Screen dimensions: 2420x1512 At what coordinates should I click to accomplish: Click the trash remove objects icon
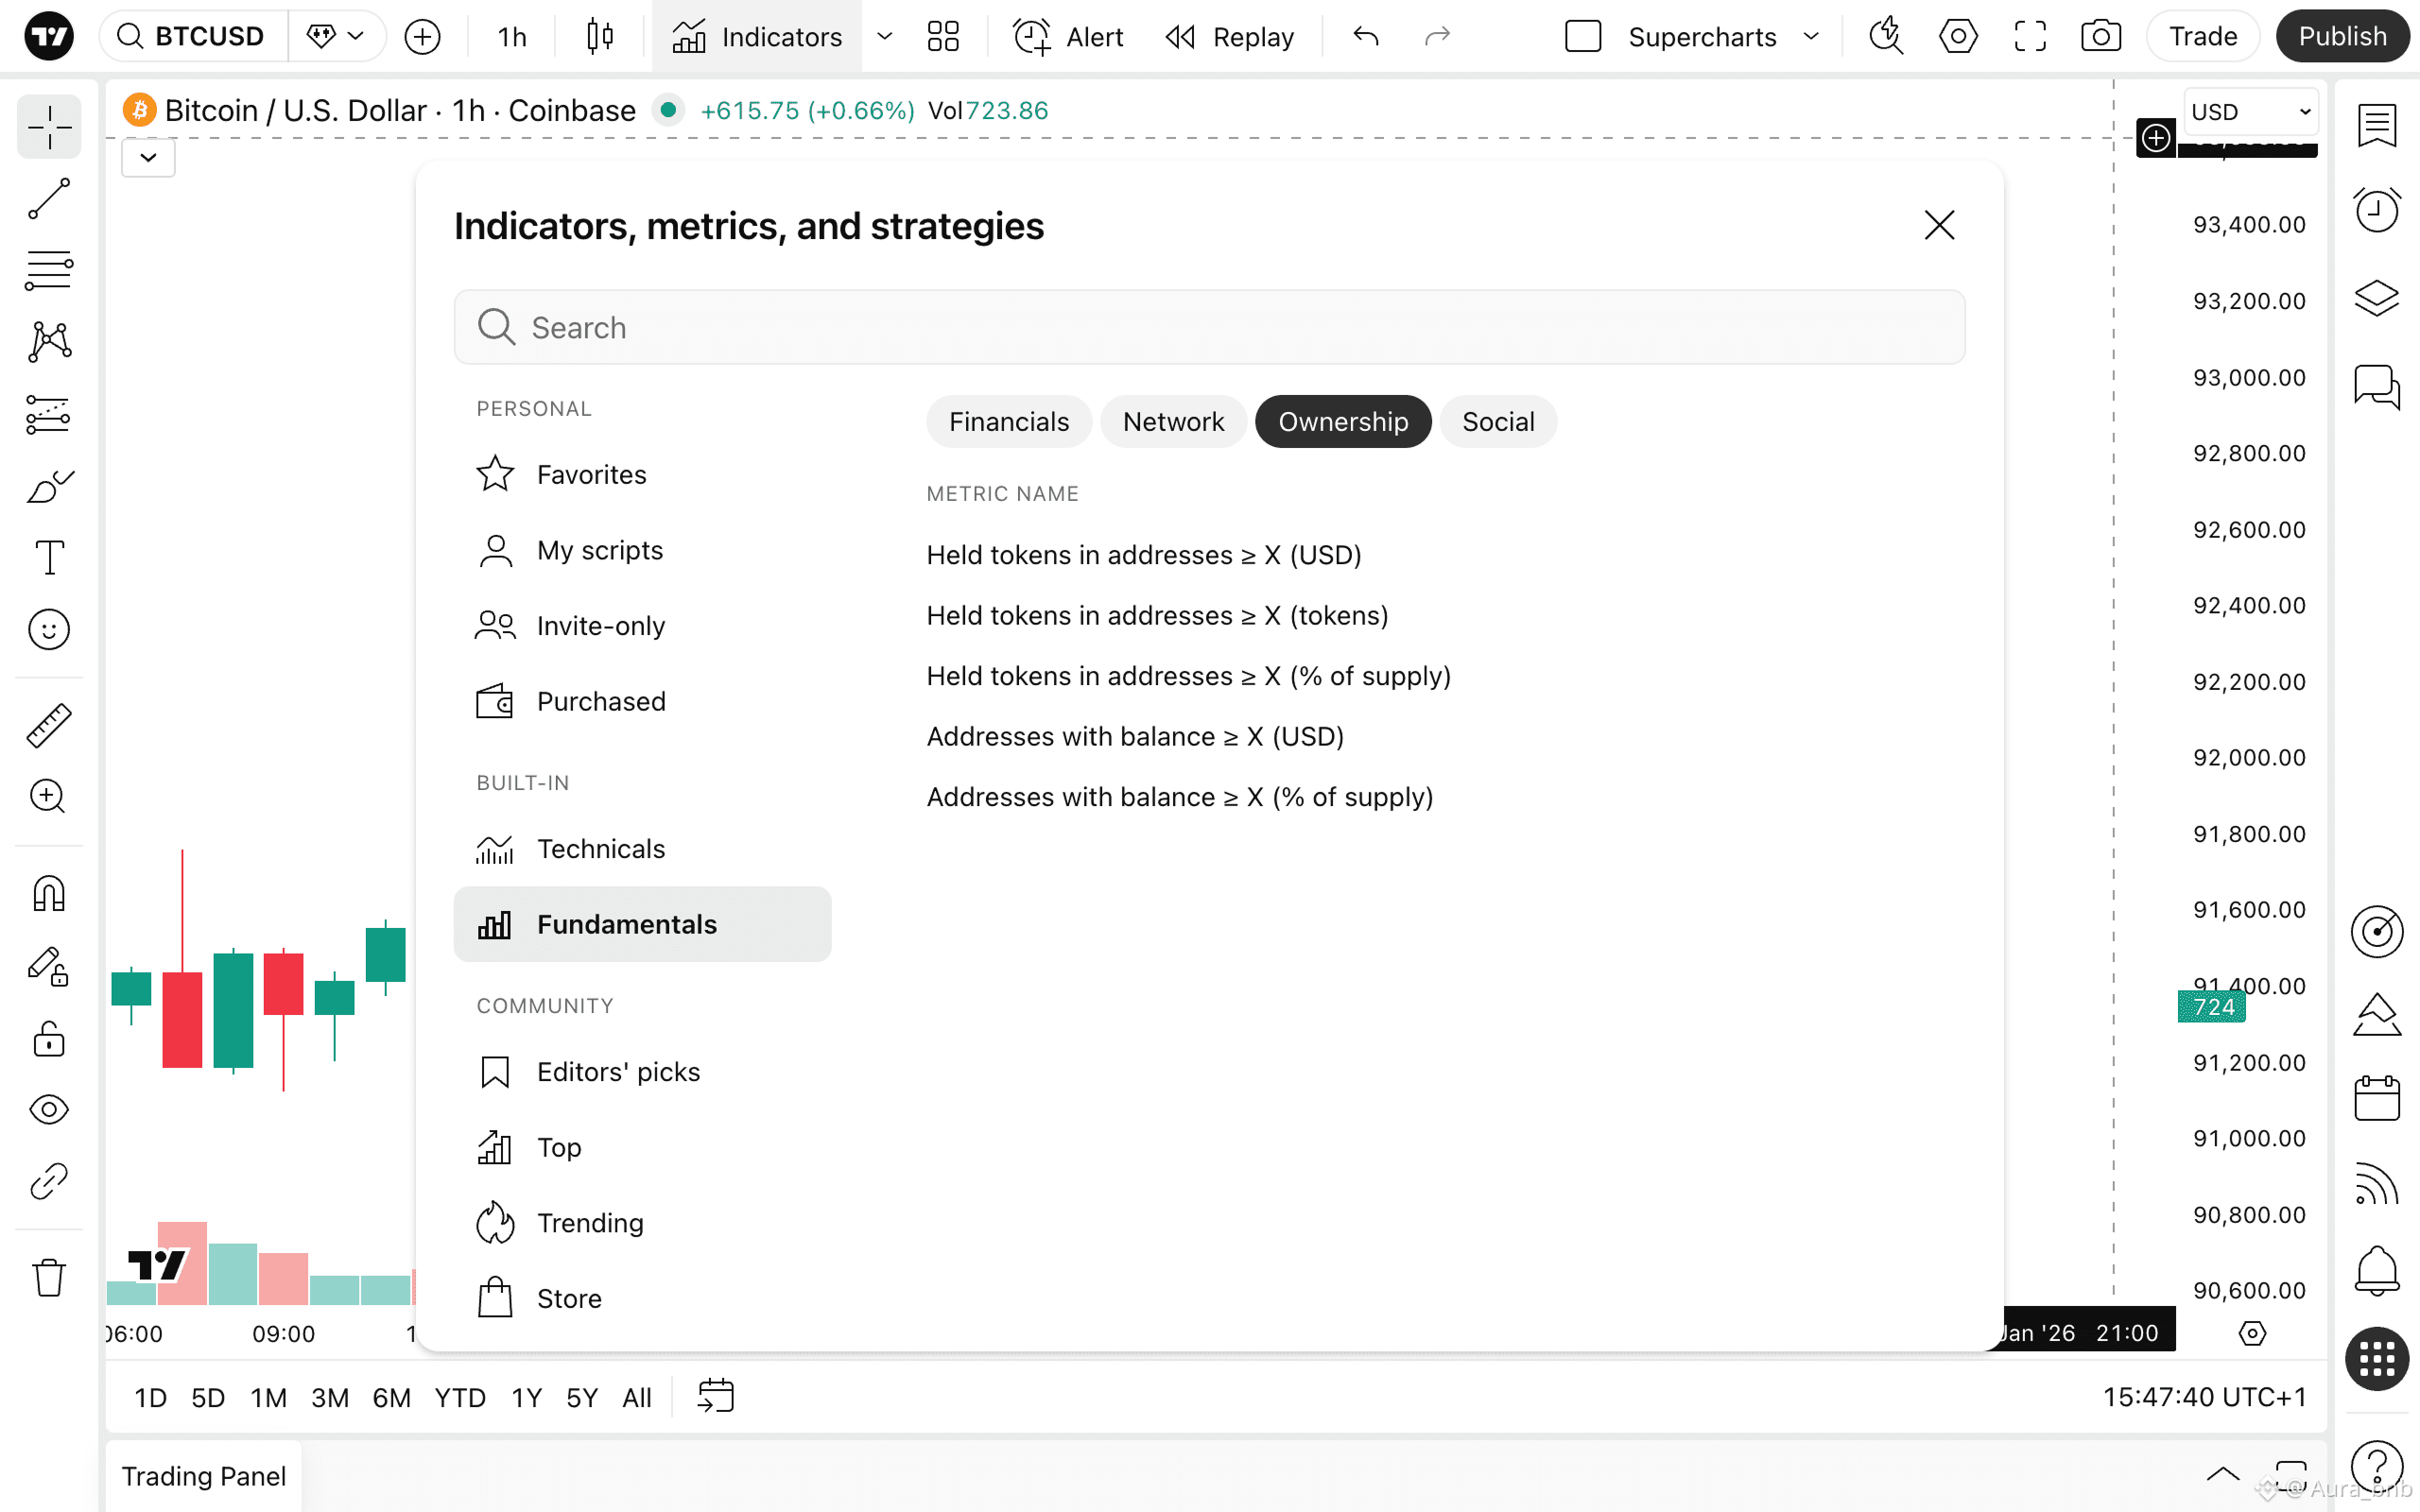(x=48, y=1277)
